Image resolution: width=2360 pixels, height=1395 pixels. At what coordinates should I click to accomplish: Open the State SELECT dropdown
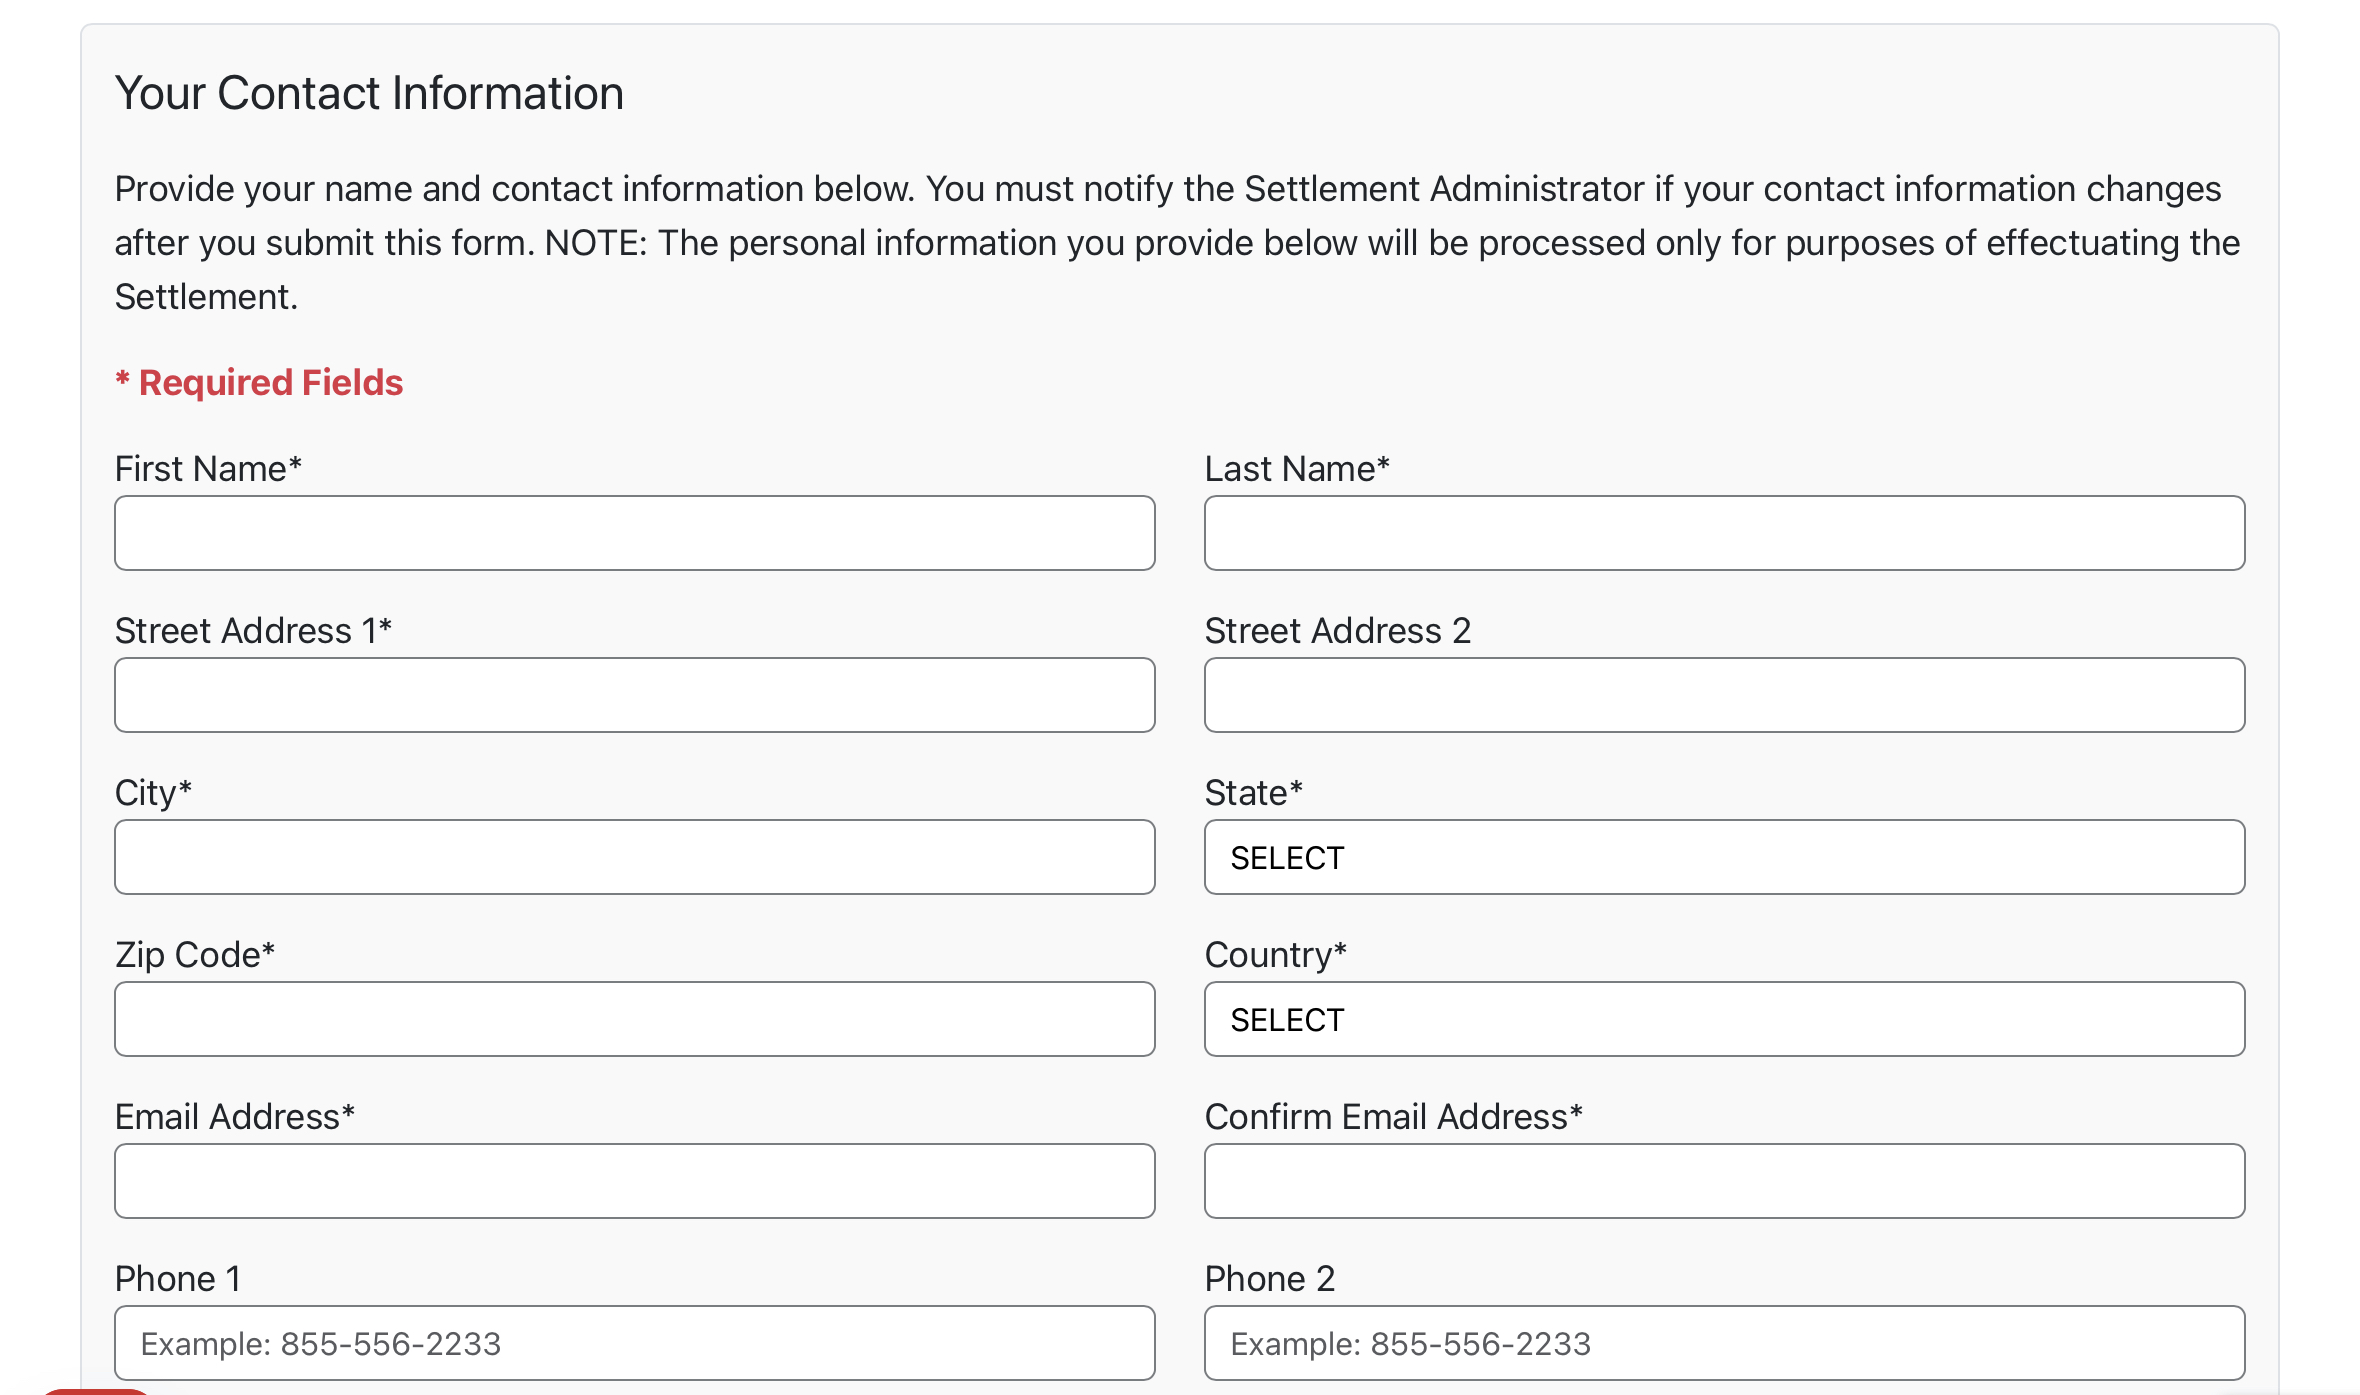1725,857
